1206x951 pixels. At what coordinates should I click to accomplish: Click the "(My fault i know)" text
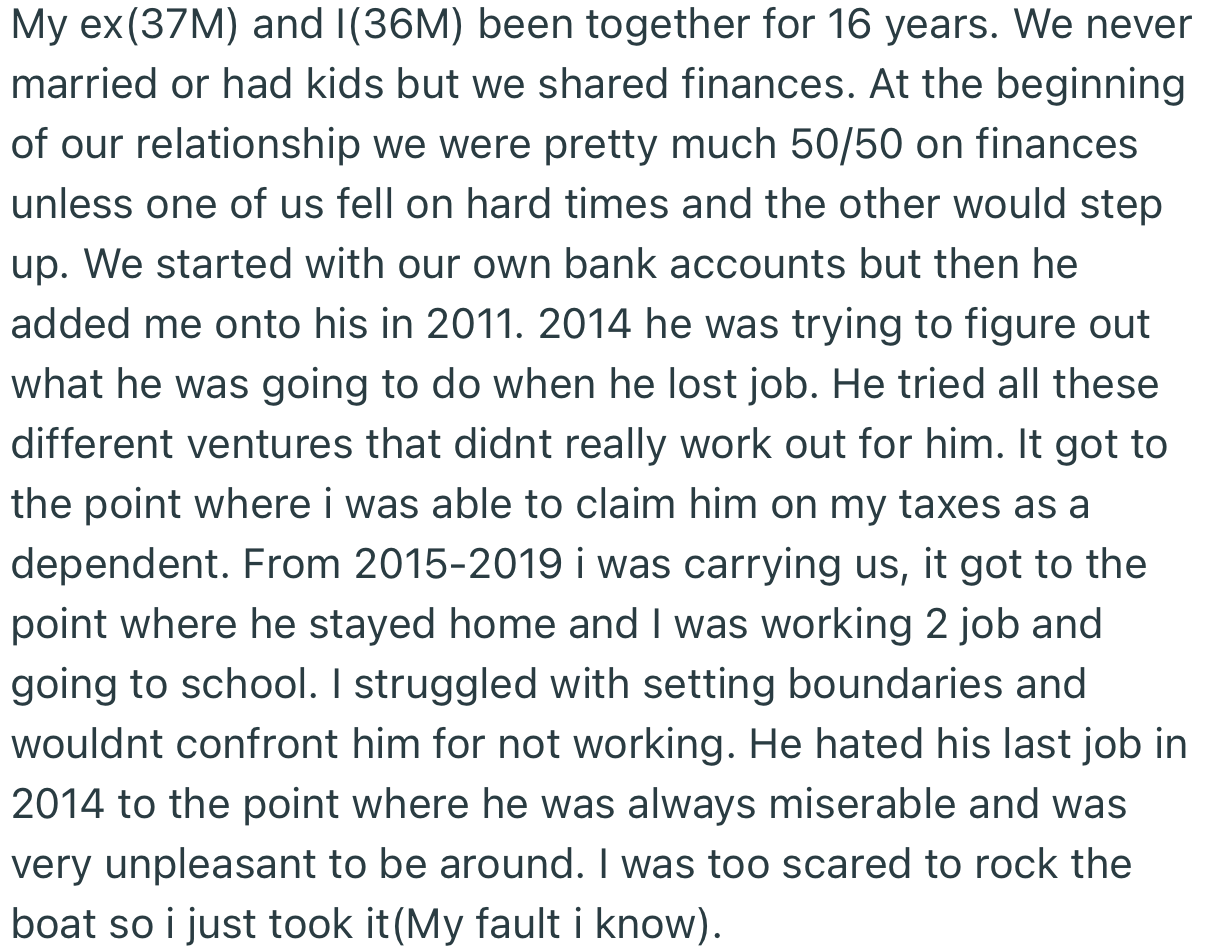557,925
